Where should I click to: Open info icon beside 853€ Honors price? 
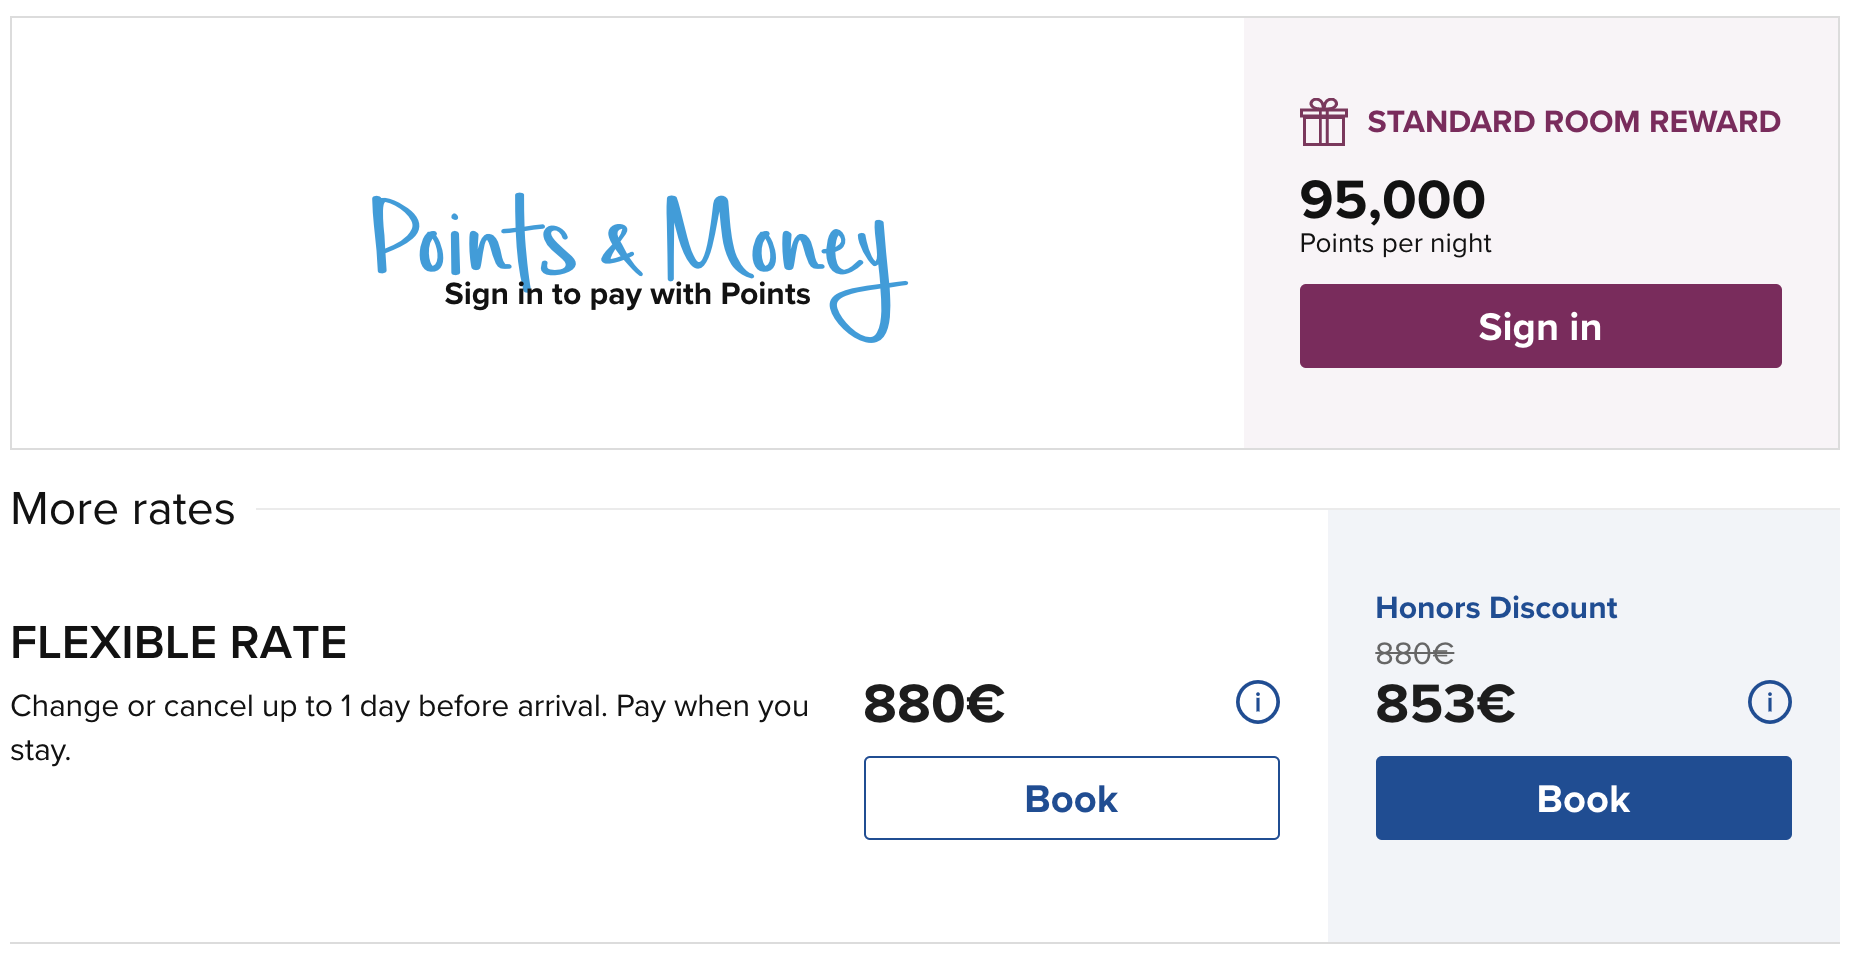coord(1769,702)
